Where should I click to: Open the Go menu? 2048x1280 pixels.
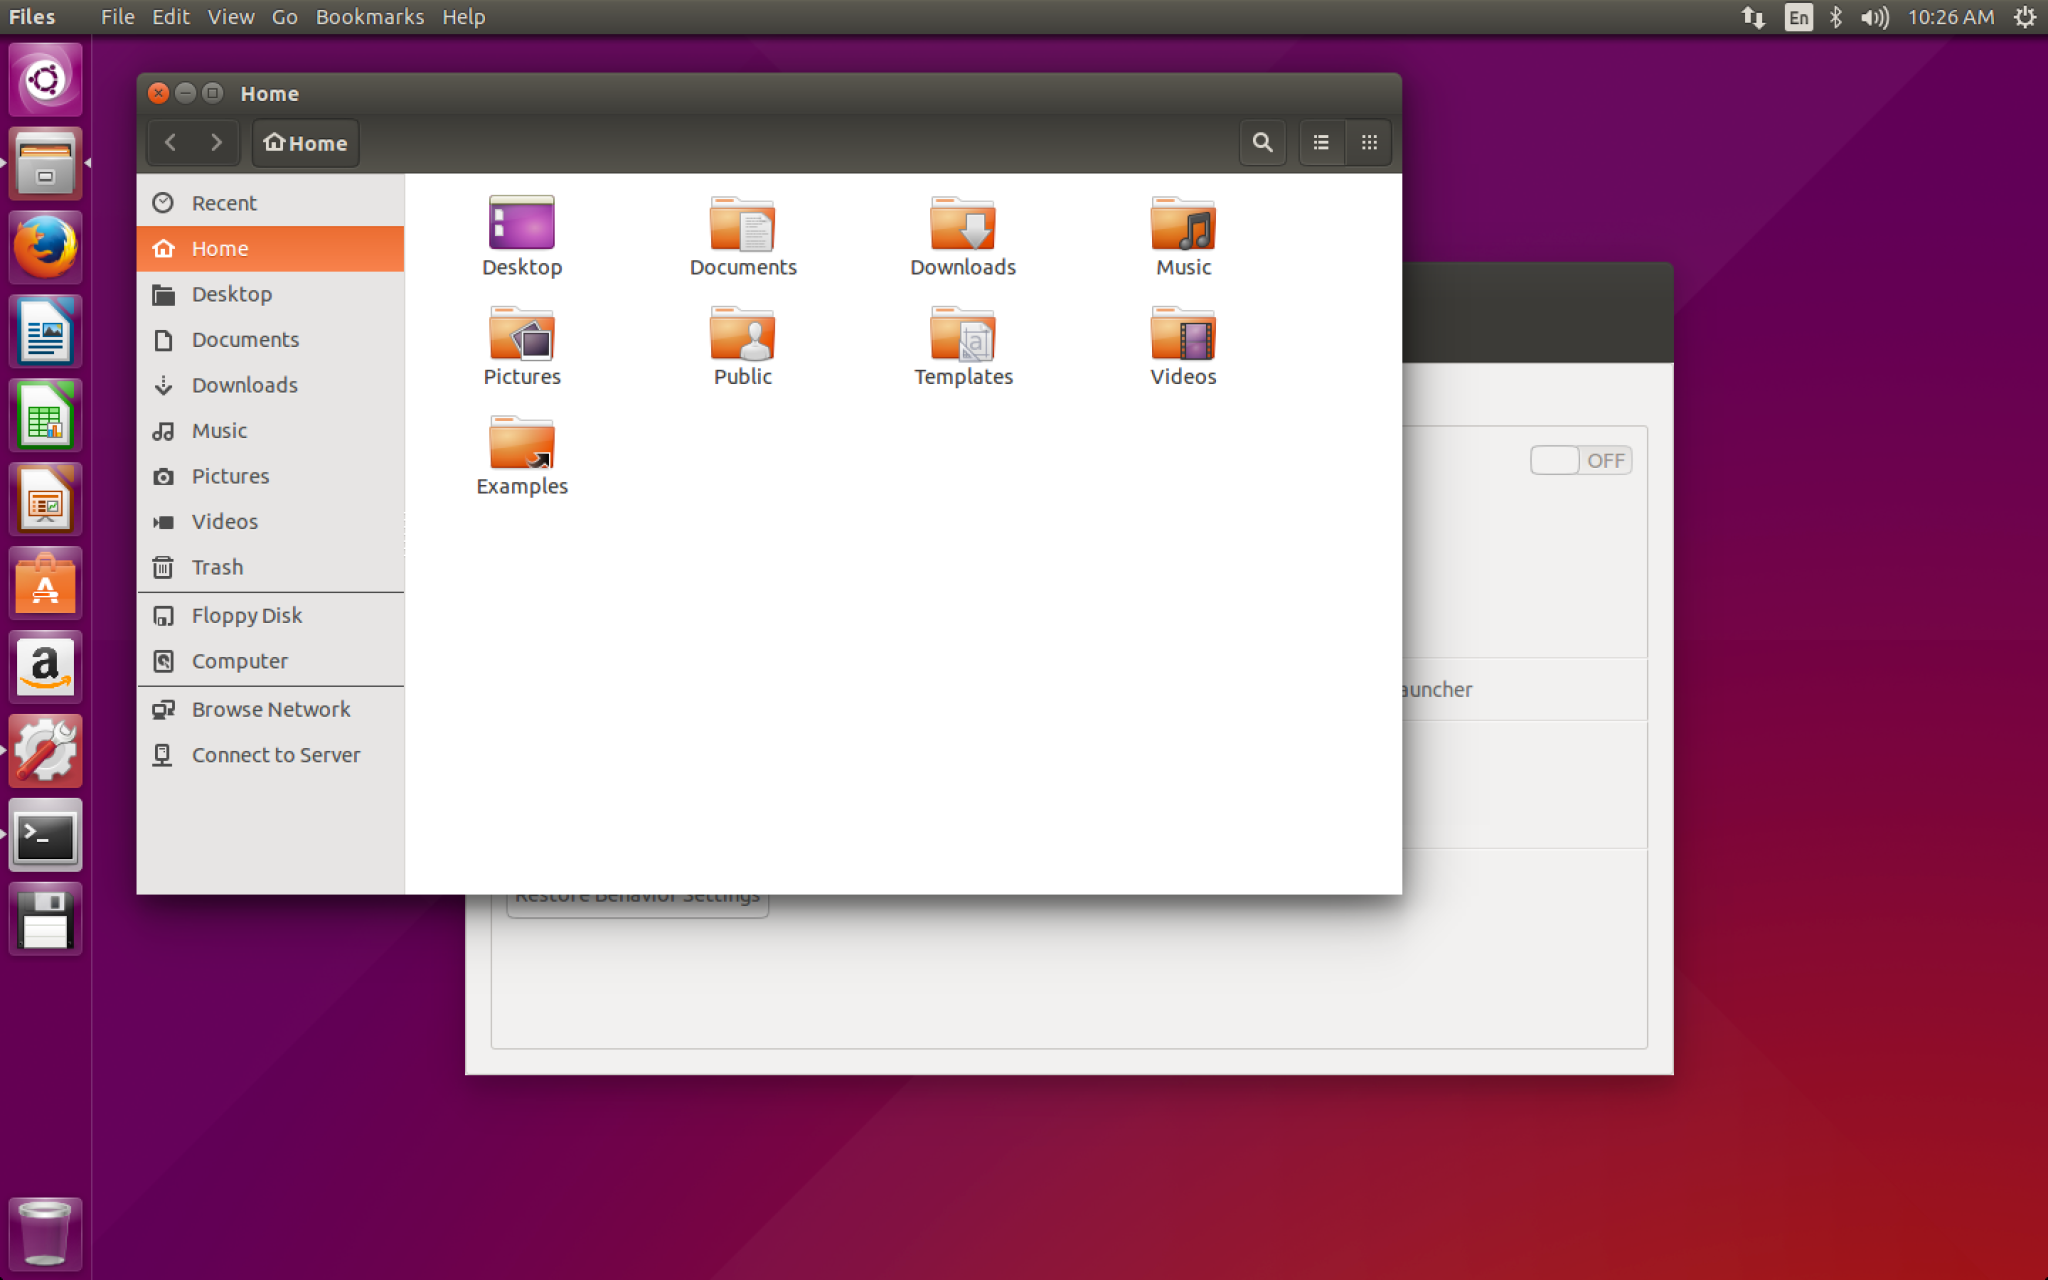click(284, 16)
